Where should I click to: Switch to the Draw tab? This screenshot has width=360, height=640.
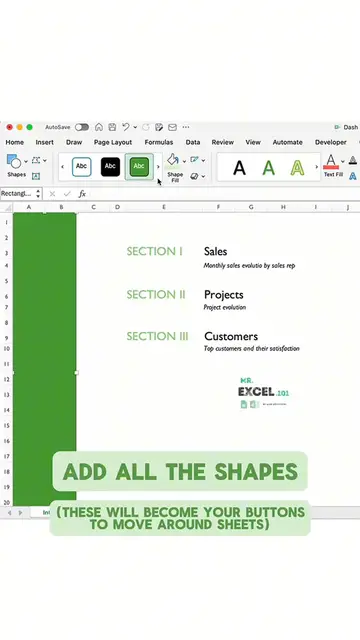pyautogui.click(x=74, y=142)
